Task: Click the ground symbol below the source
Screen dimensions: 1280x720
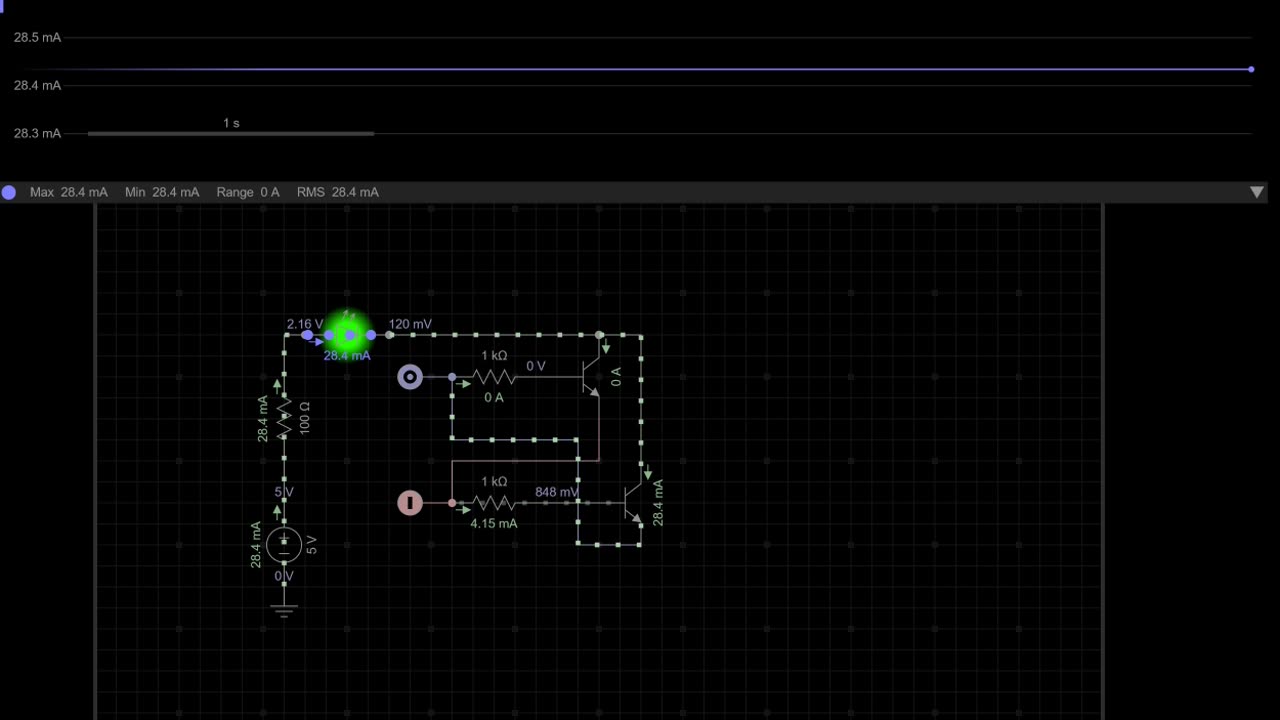Action: [284, 609]
